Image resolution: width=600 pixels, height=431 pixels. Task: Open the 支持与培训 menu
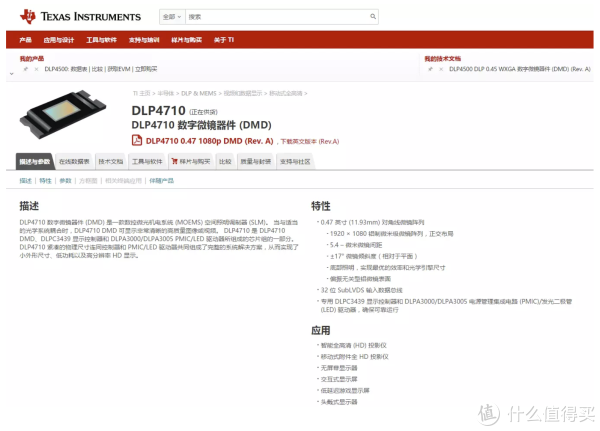pyautogui.click(x=144, y=40)
